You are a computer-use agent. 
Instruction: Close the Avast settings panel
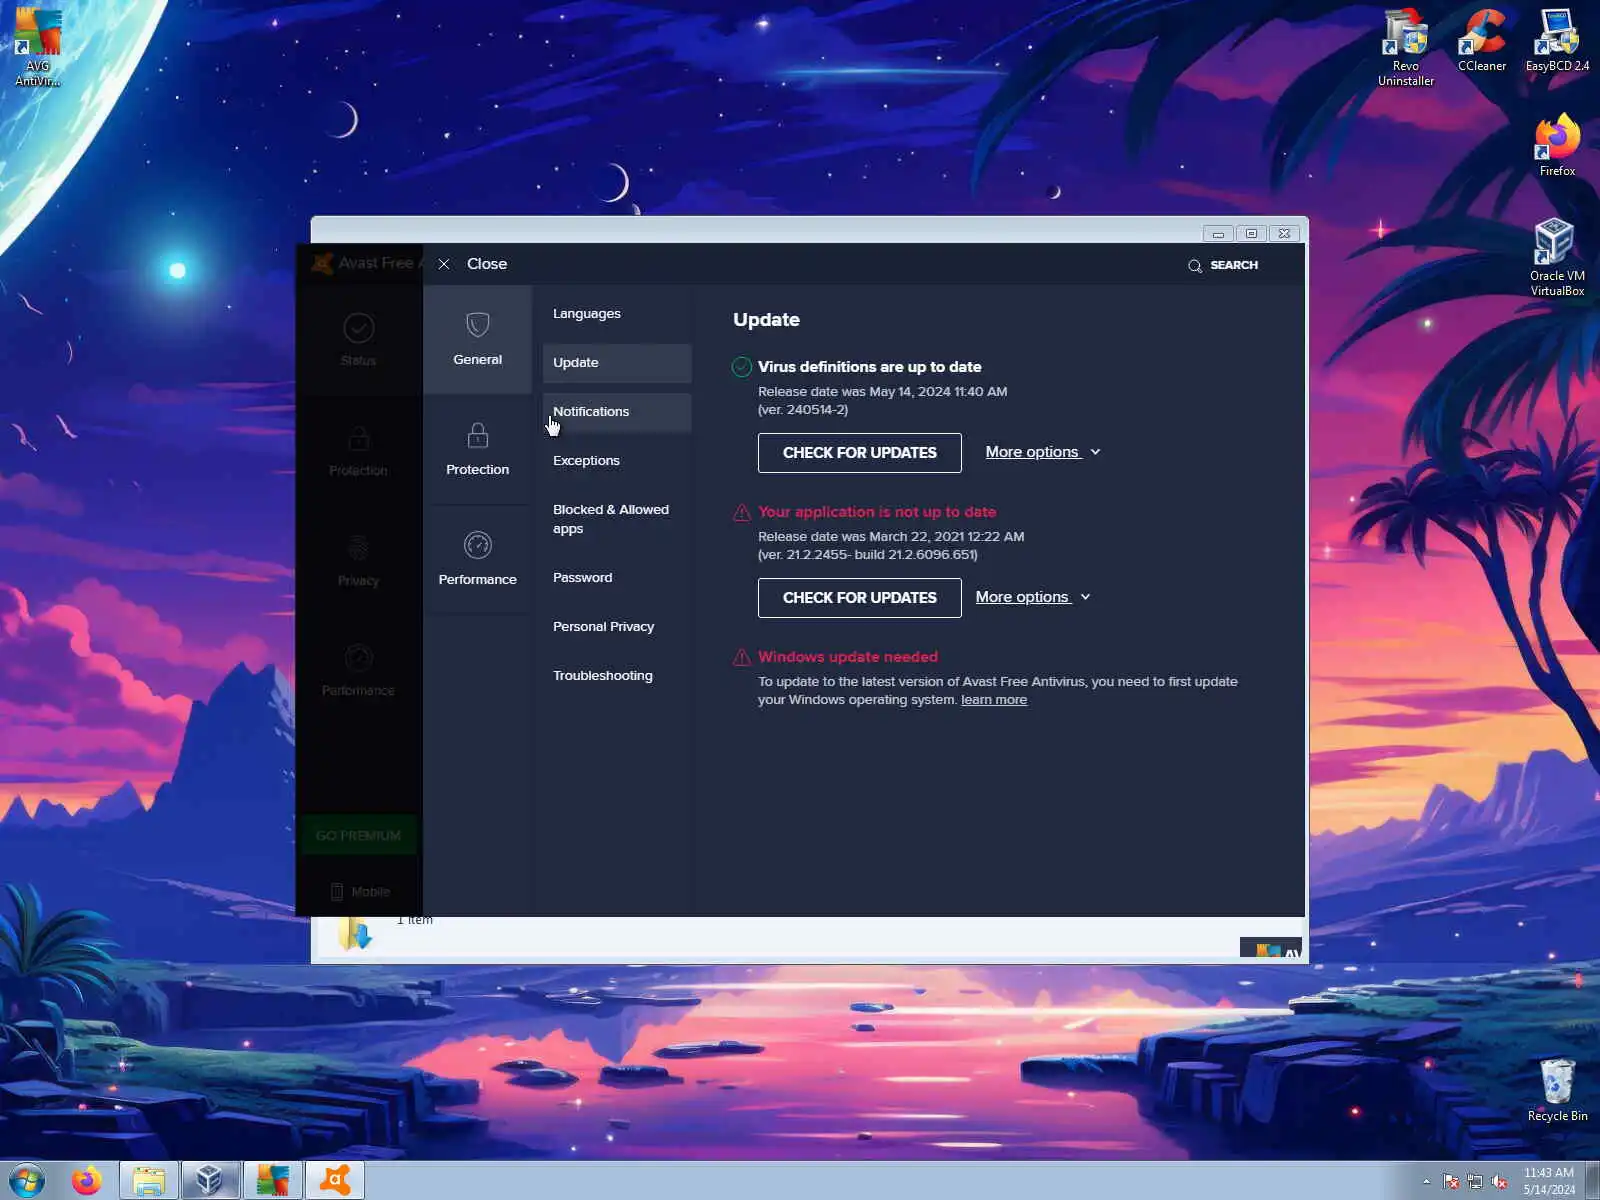[x=472, y=264]
